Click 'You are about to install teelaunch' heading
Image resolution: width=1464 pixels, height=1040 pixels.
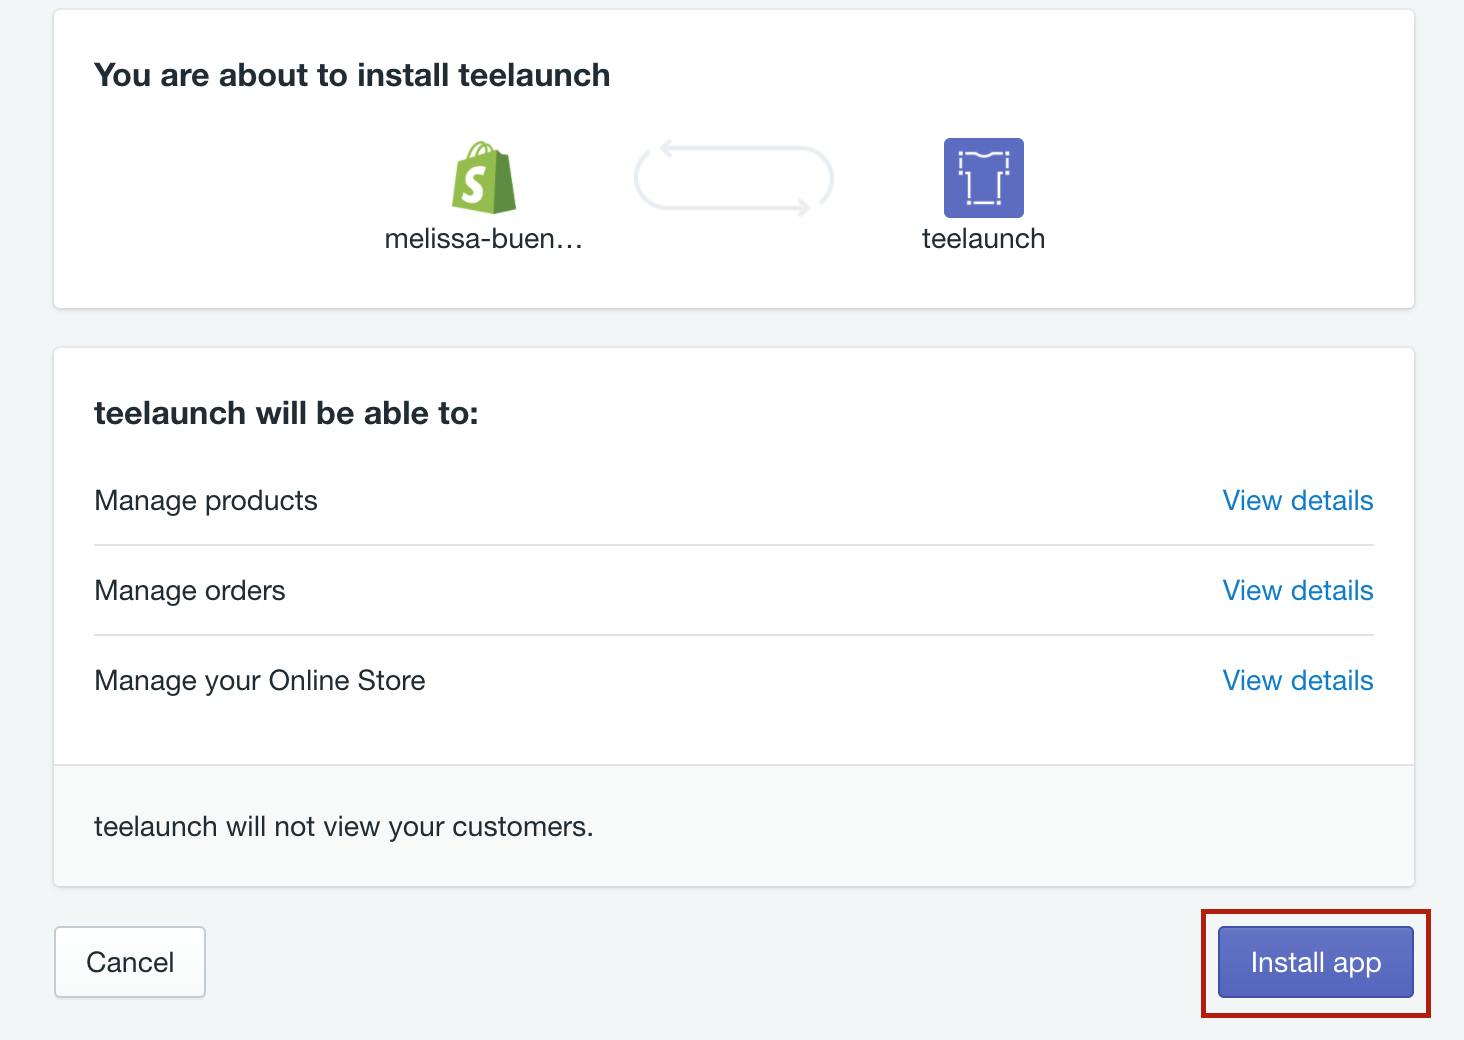pyautogui.click(x=352, y=75)
